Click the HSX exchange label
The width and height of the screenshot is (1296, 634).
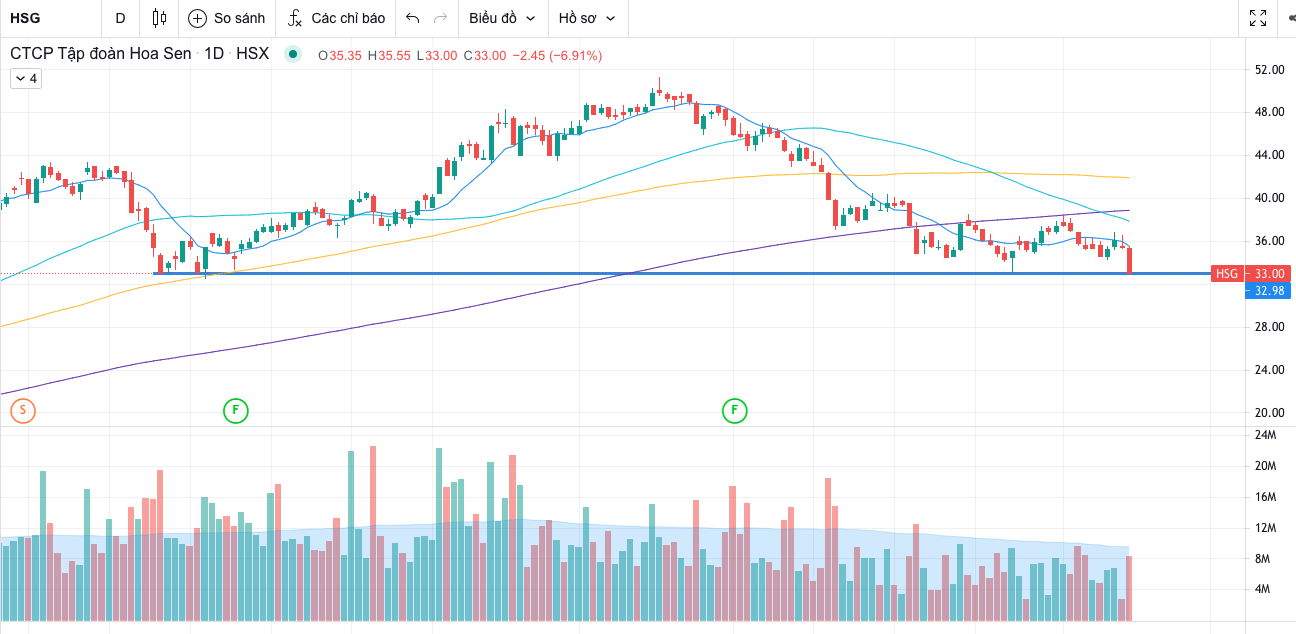252,55
